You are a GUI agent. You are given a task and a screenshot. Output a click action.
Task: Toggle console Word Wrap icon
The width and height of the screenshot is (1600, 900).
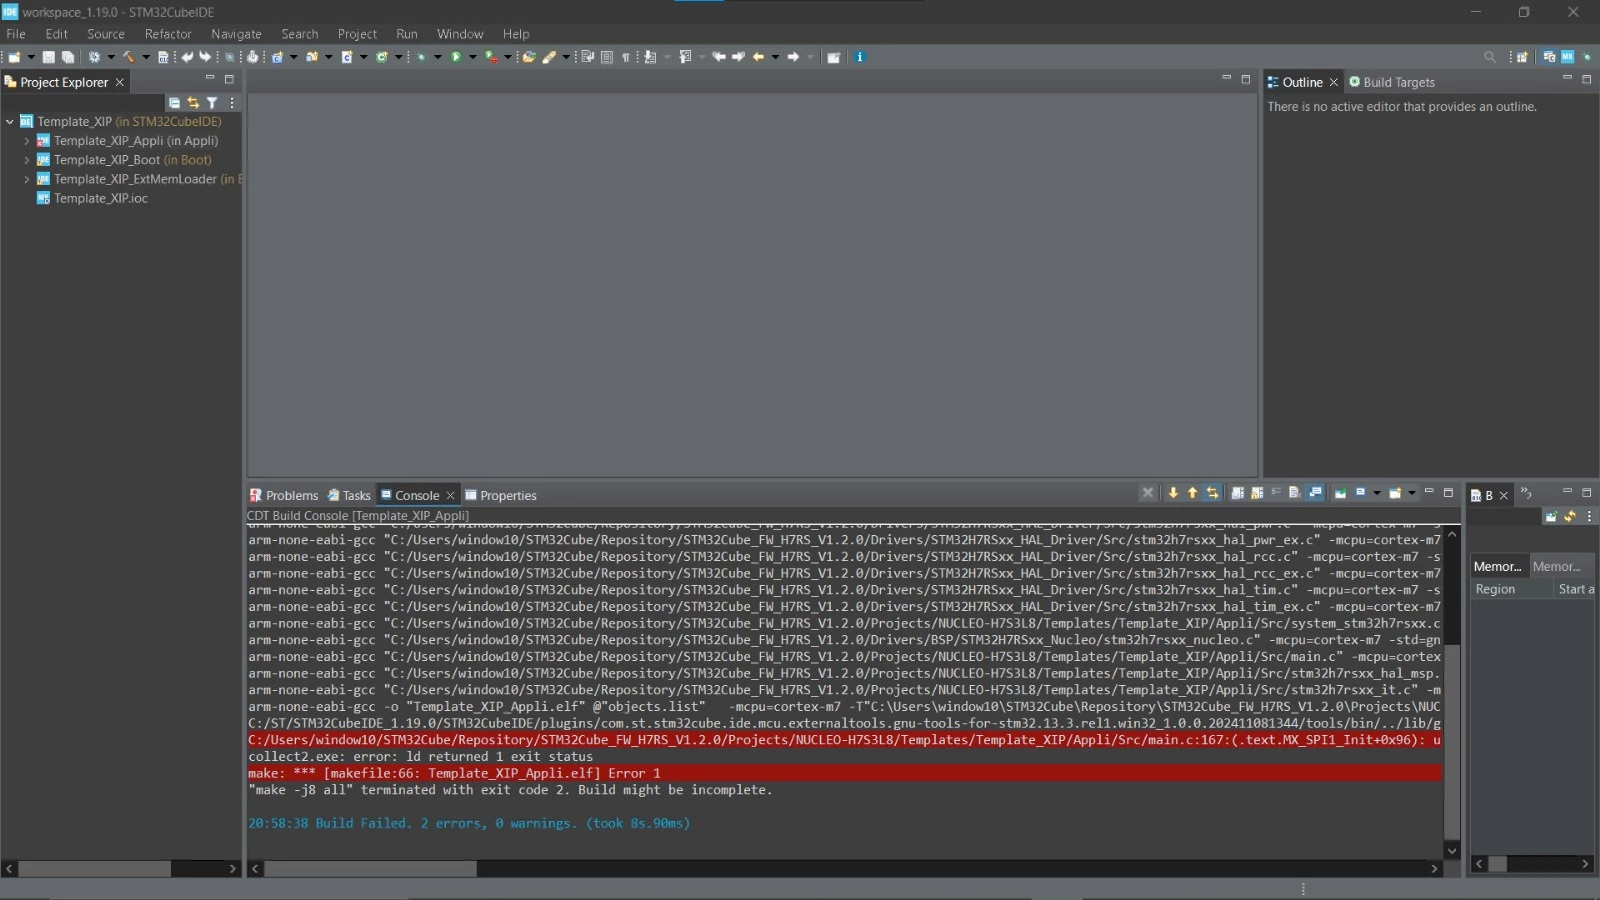pos(1276,493)
